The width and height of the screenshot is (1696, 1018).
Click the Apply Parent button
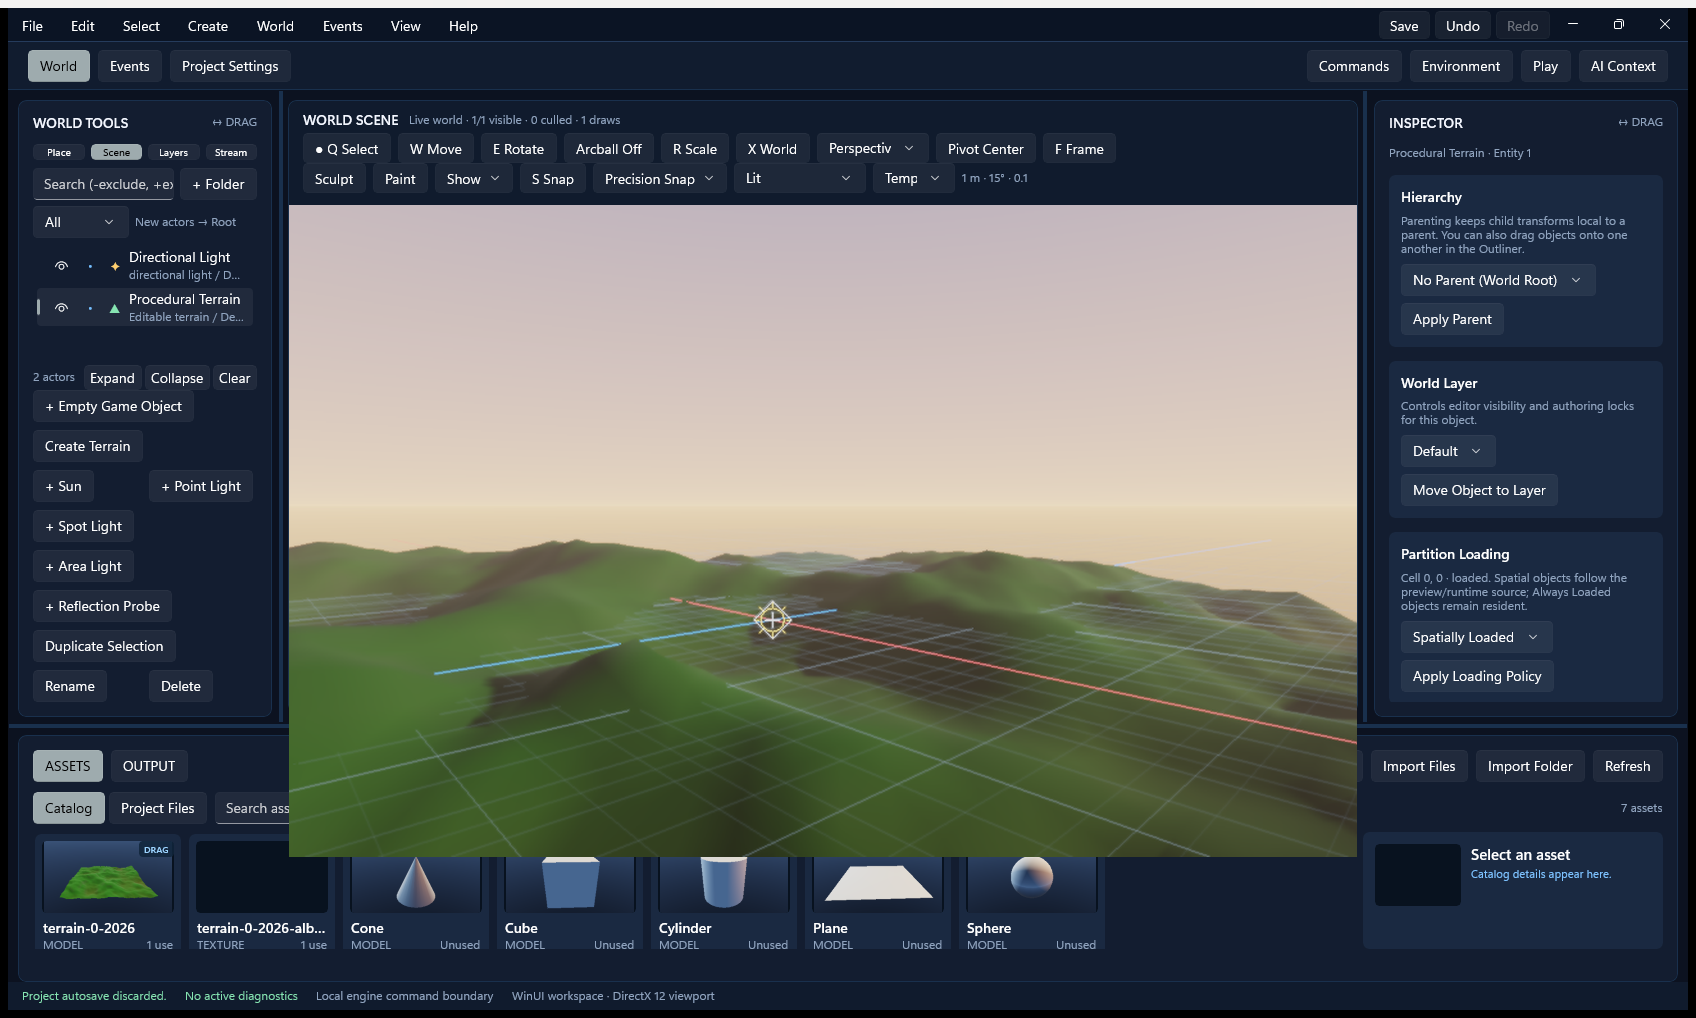(1452, 319)
